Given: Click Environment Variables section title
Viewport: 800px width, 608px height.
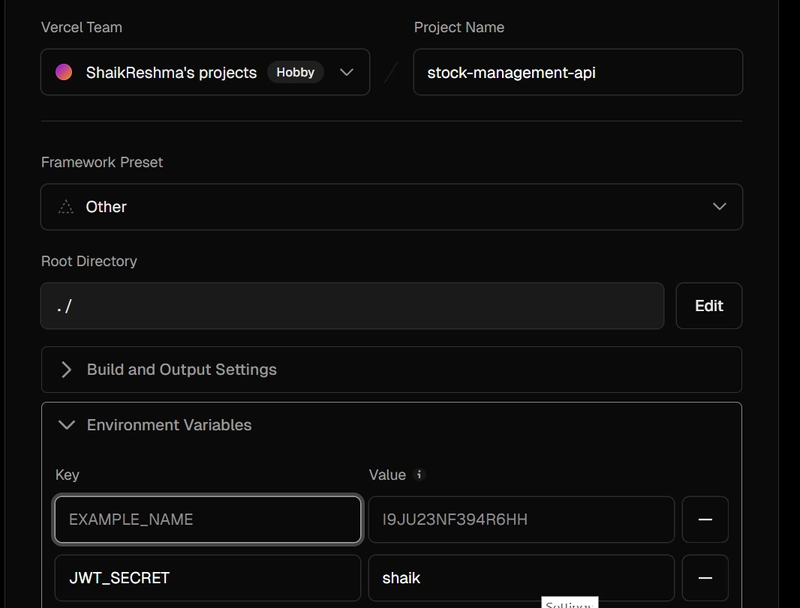Looking at the screenshot, I should (x=169, y=425).
